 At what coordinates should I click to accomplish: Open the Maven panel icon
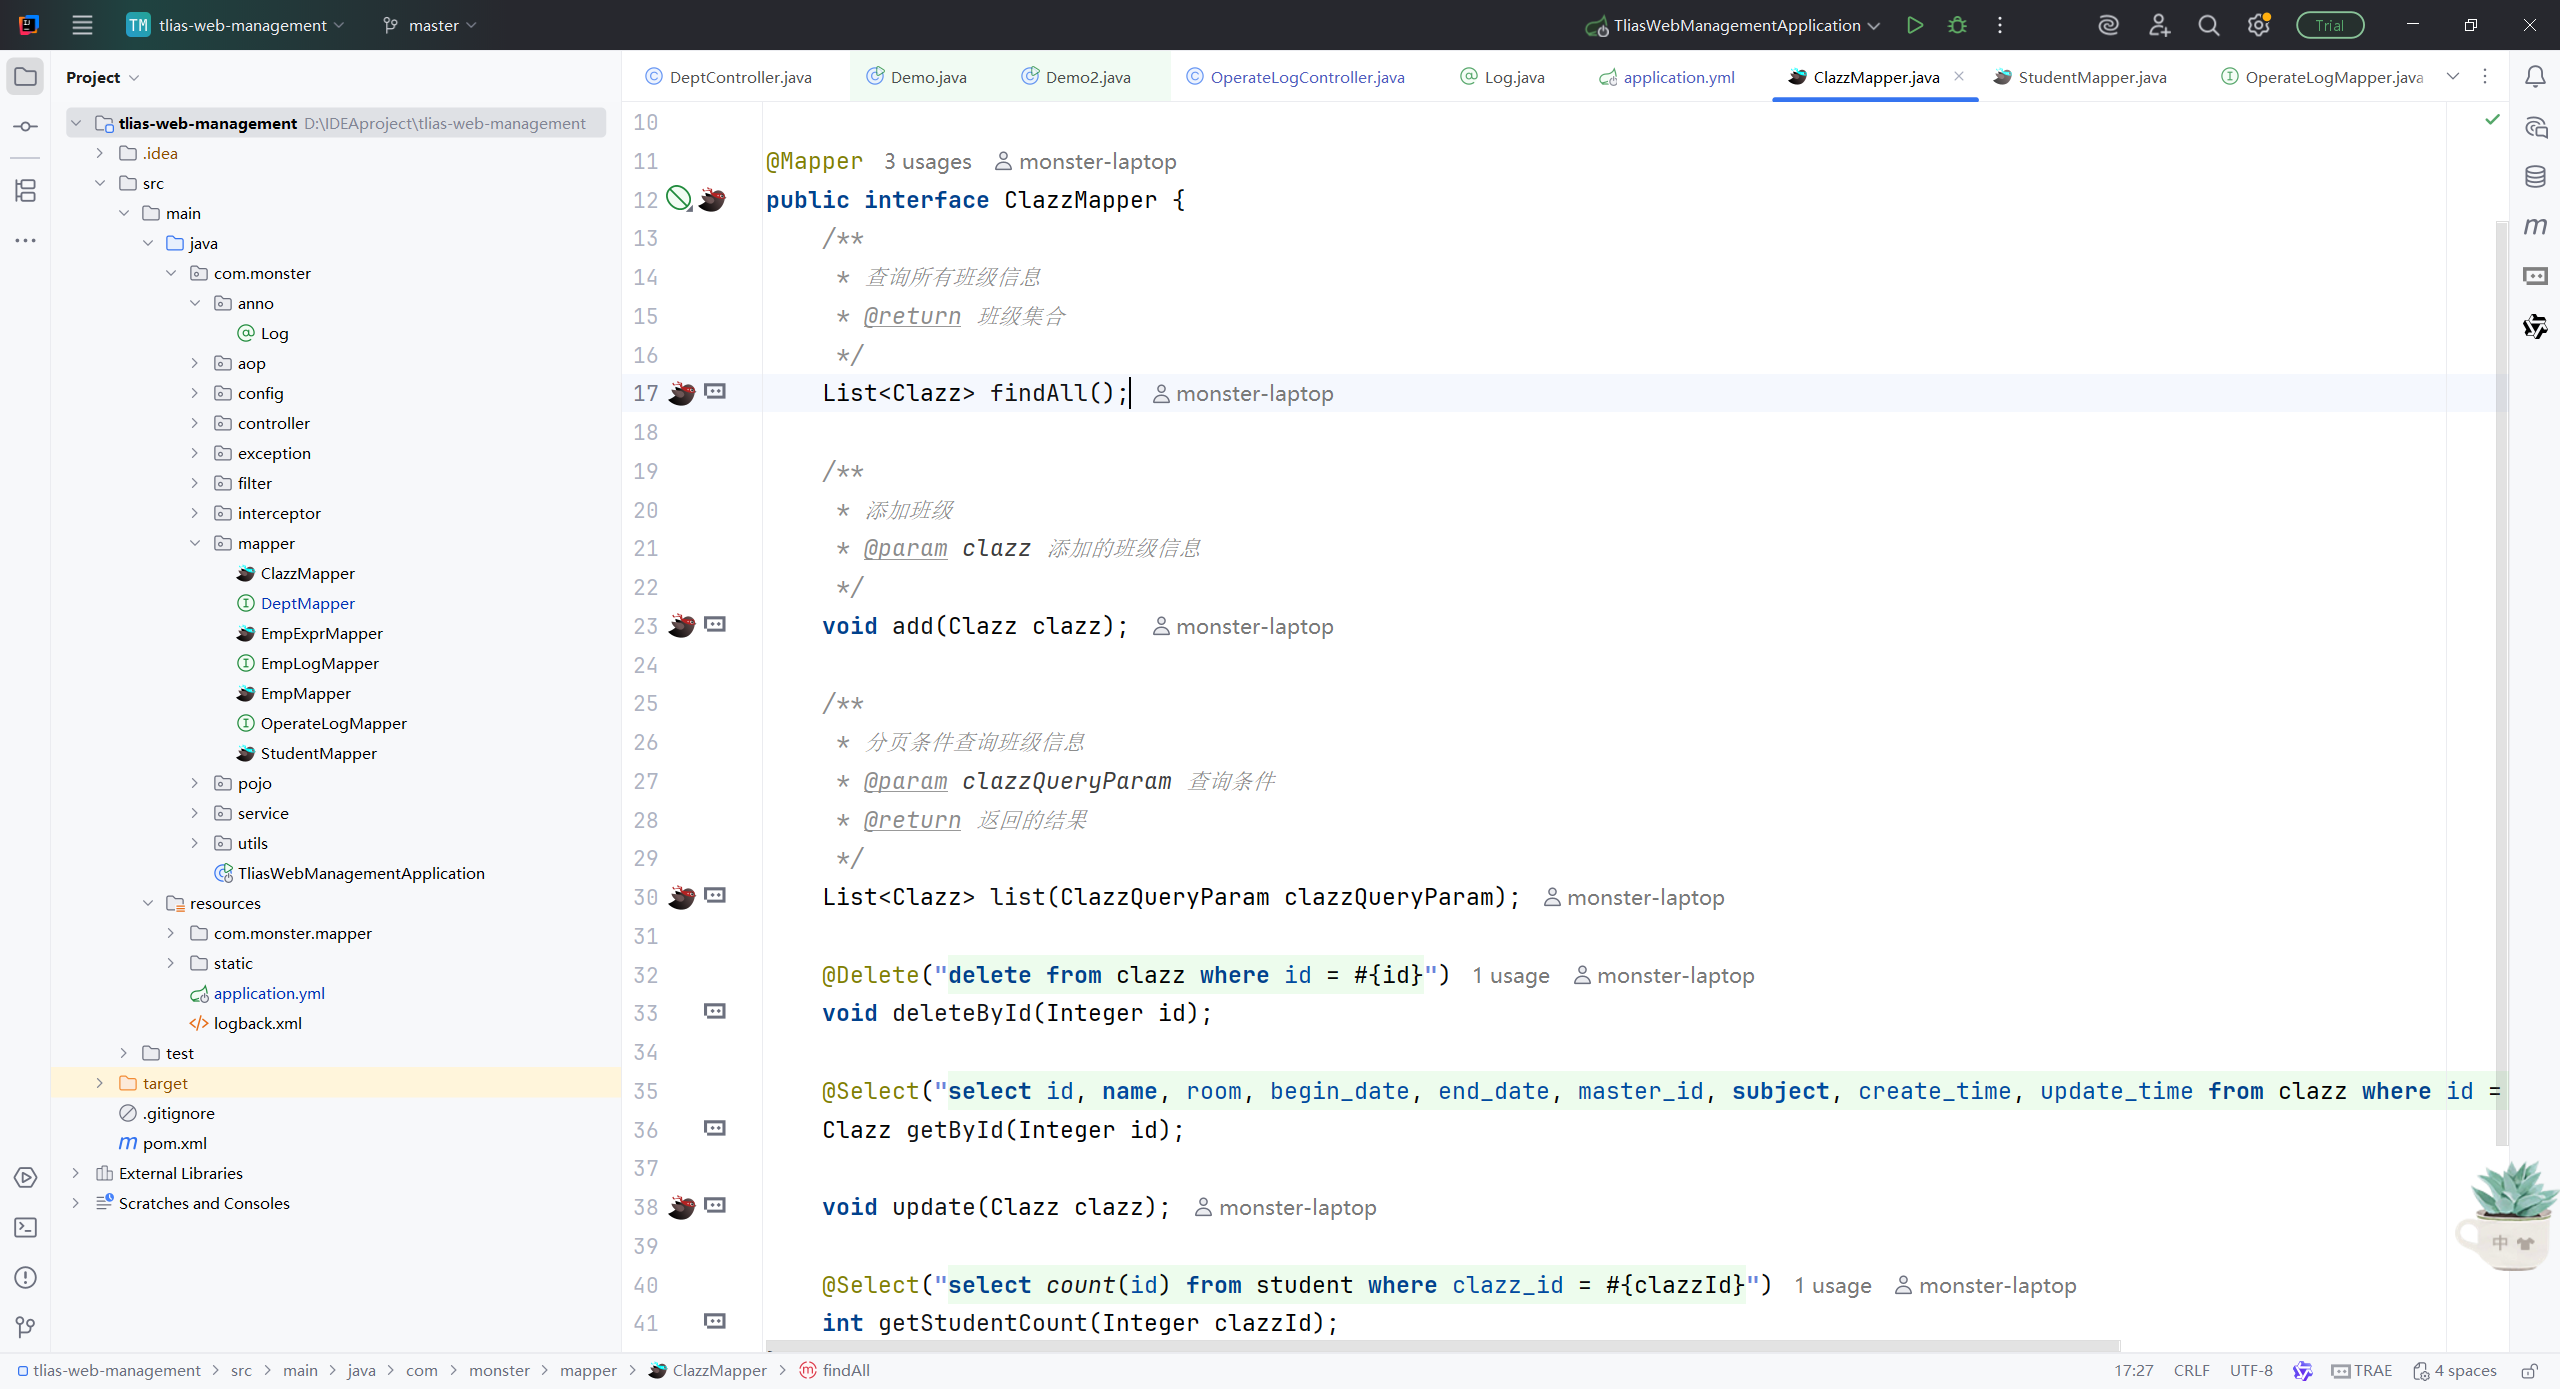pos(2537,227)
